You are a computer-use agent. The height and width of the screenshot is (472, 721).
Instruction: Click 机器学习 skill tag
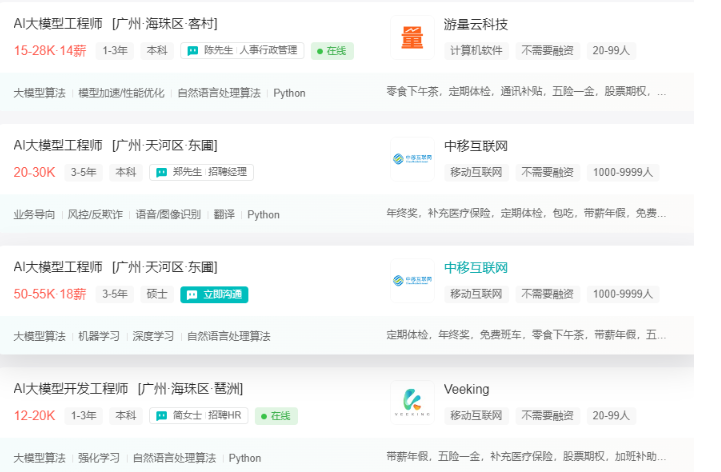[x=99, y=336]
